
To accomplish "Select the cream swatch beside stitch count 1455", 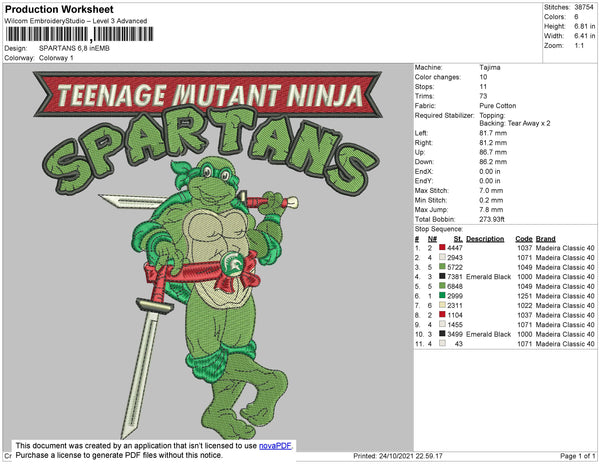I will pyautogui.click(x=442, y=324).
